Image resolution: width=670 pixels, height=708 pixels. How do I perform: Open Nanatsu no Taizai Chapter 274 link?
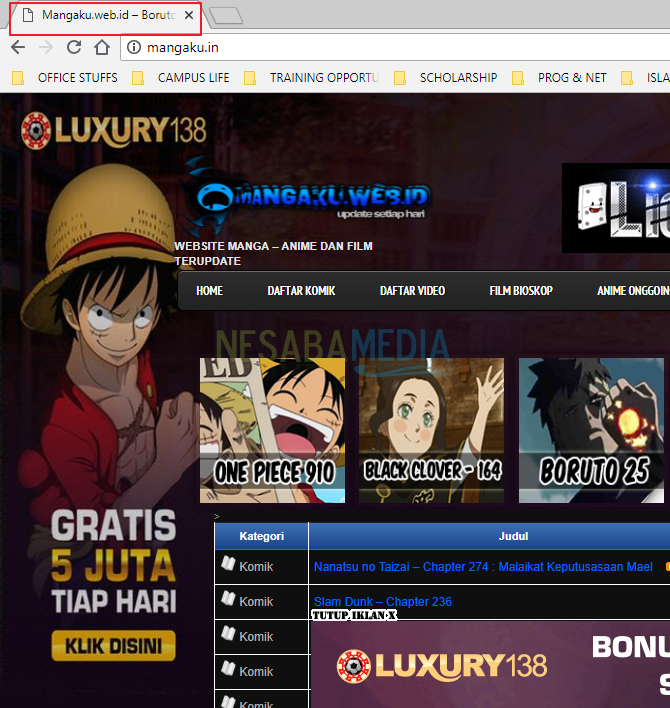click(483, 567)
